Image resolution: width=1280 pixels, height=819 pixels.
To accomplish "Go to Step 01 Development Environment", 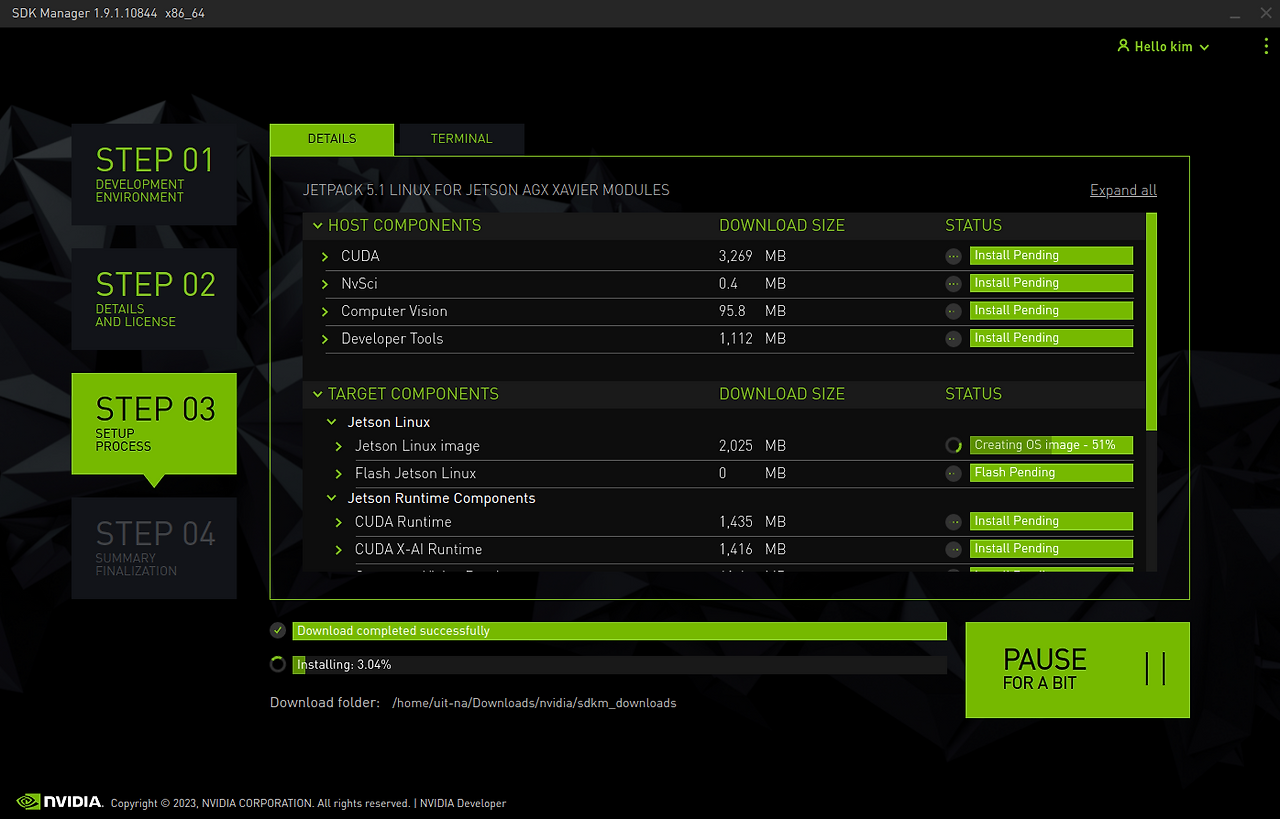I will pos(154,174).
